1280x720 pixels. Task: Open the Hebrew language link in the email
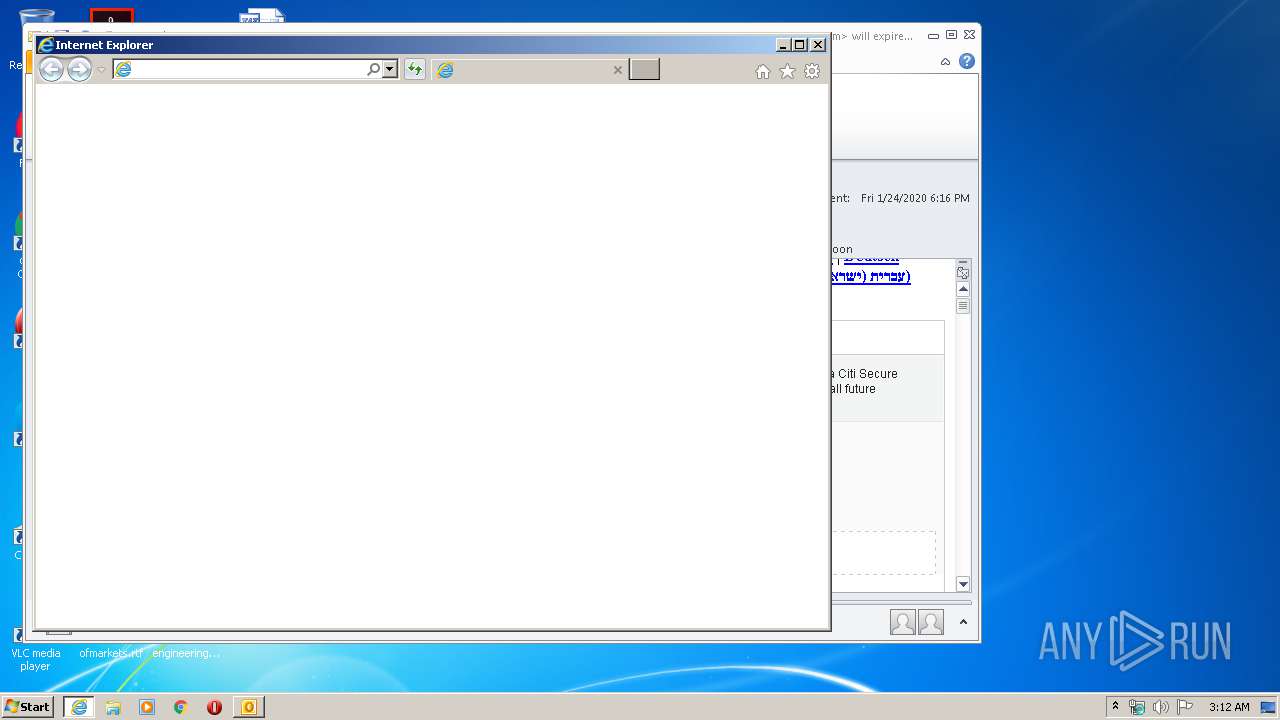point(871,277)
